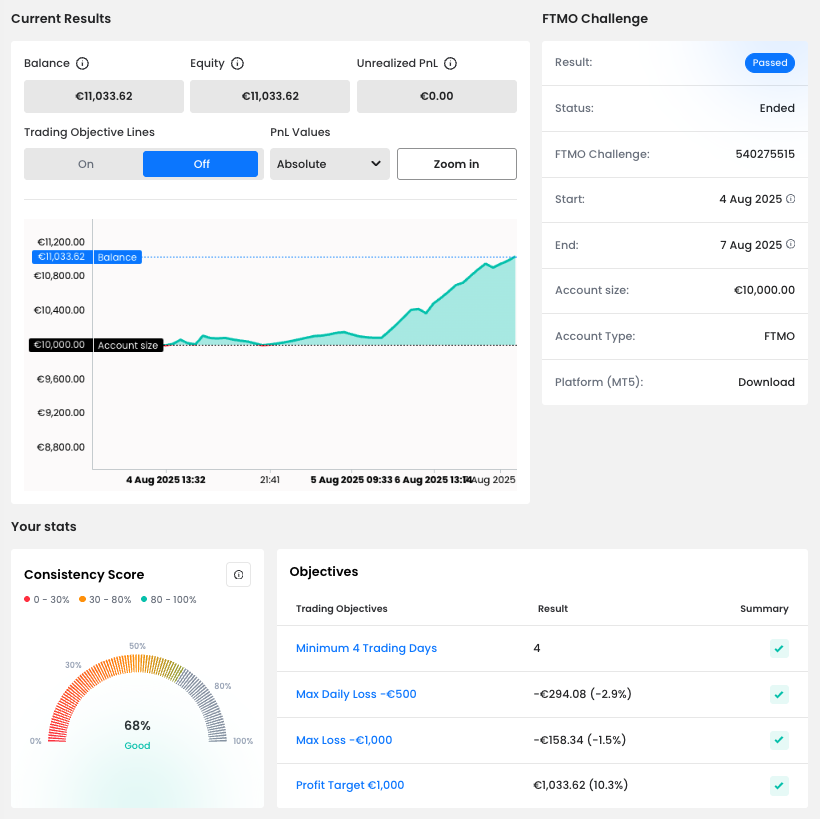Turn Trading Objective Lines On
Image resolution: width=820 pixels, height=819 pixels.
click(85, 164)
